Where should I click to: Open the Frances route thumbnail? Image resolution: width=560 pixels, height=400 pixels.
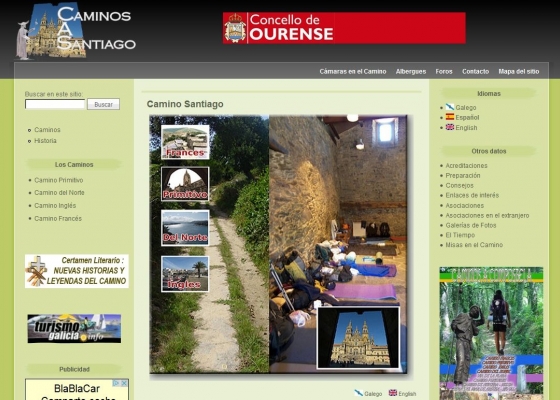185,142
